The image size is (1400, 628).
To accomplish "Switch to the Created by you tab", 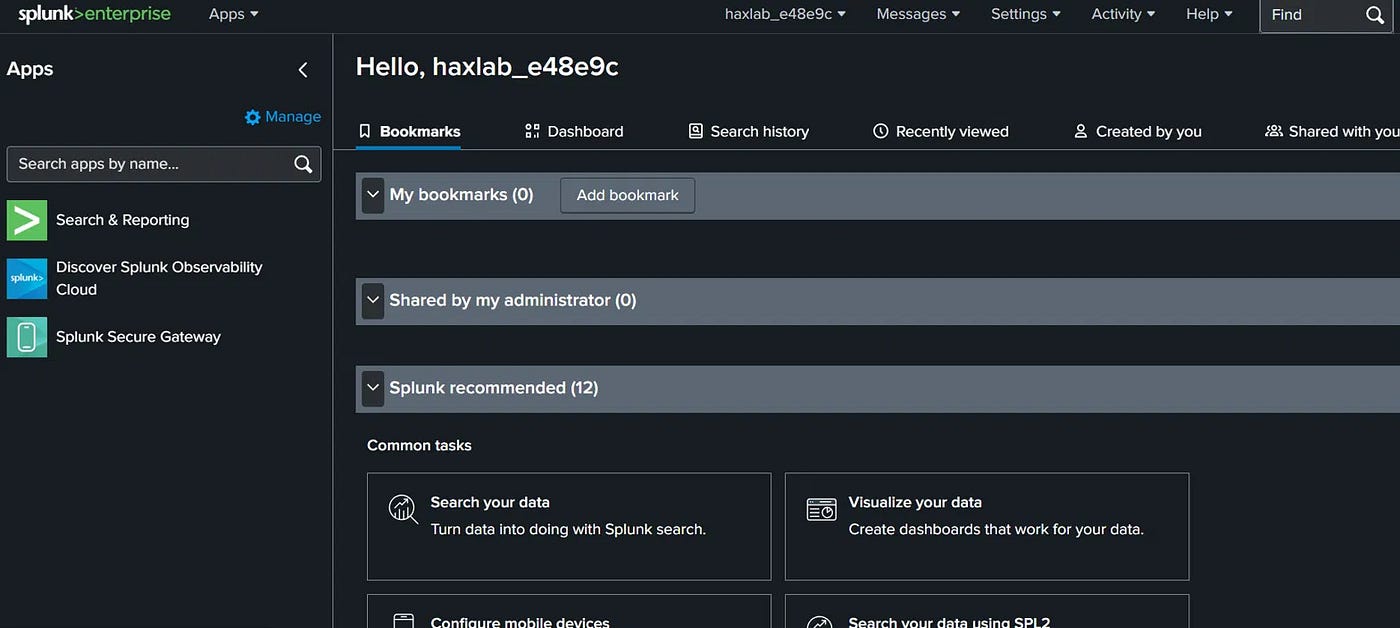I will click(x=1138, y=131).
